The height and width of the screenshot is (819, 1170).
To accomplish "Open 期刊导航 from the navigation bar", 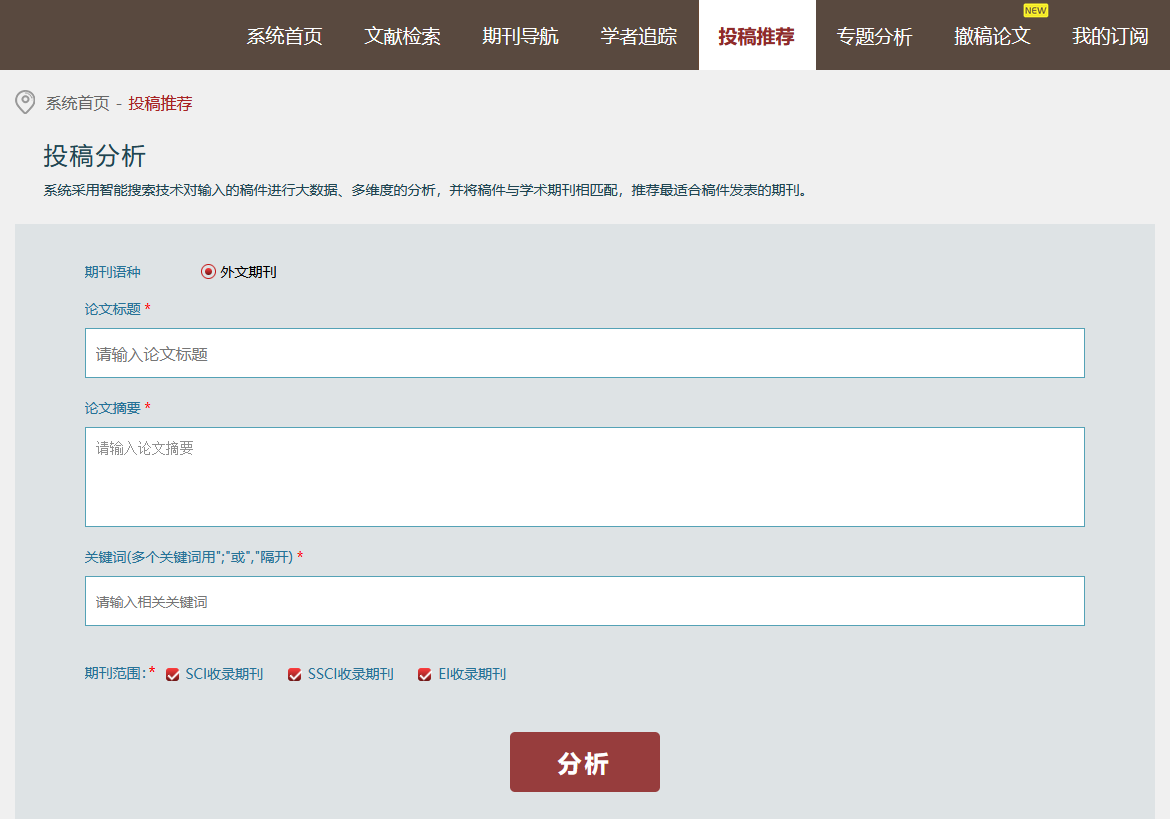I will pos(520,36).
